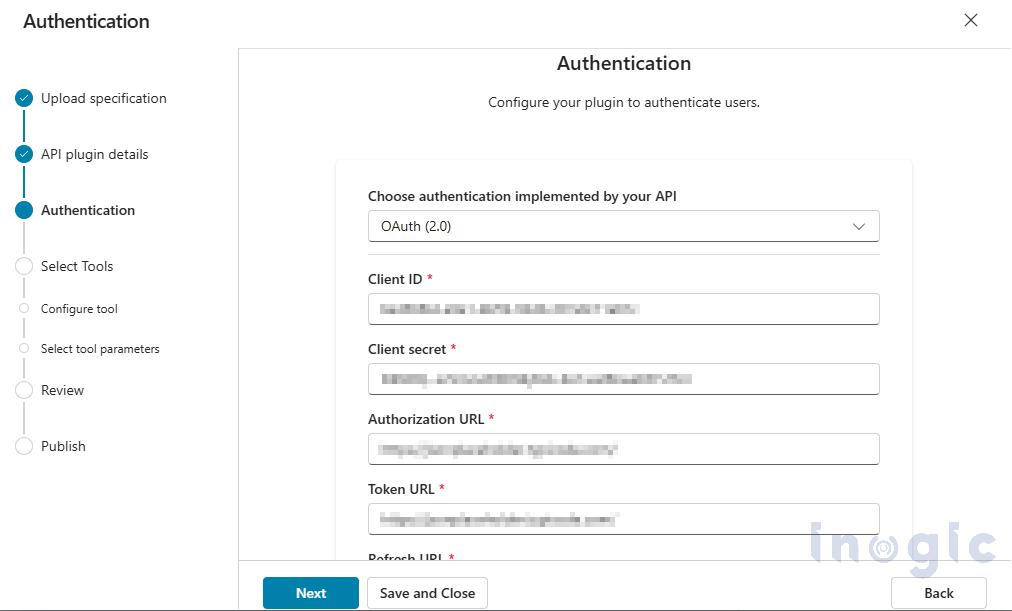Click into the Client secret field

[623, 379]
